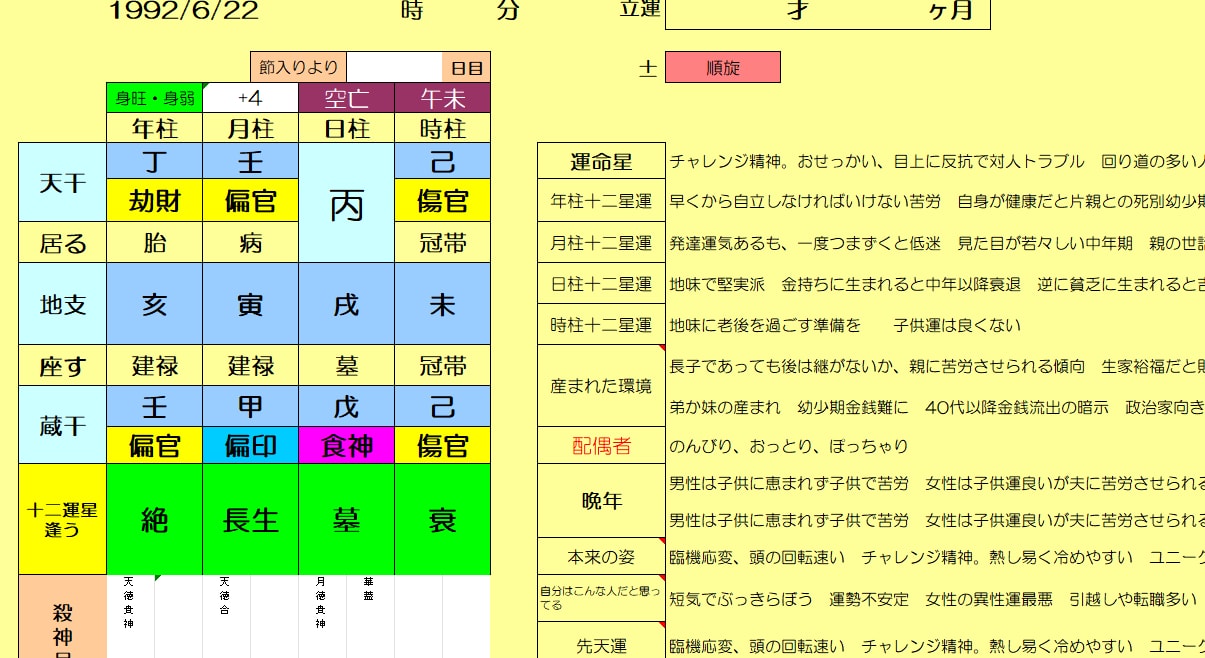Image resolution: width=1205 pixels, height=658 pixels.
Task: Click the 時柱 column header
Action: 442,128
